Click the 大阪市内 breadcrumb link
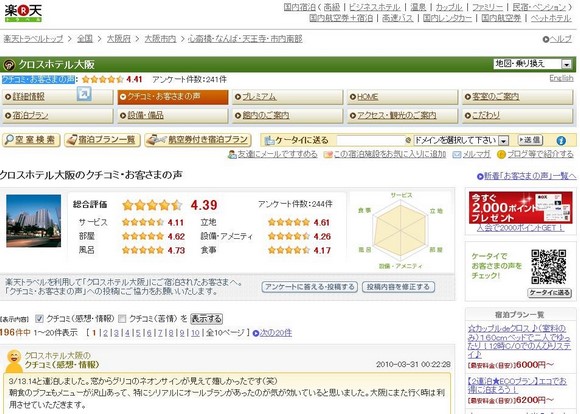This screenshot has height=414, width=580. tap(160, 39)
